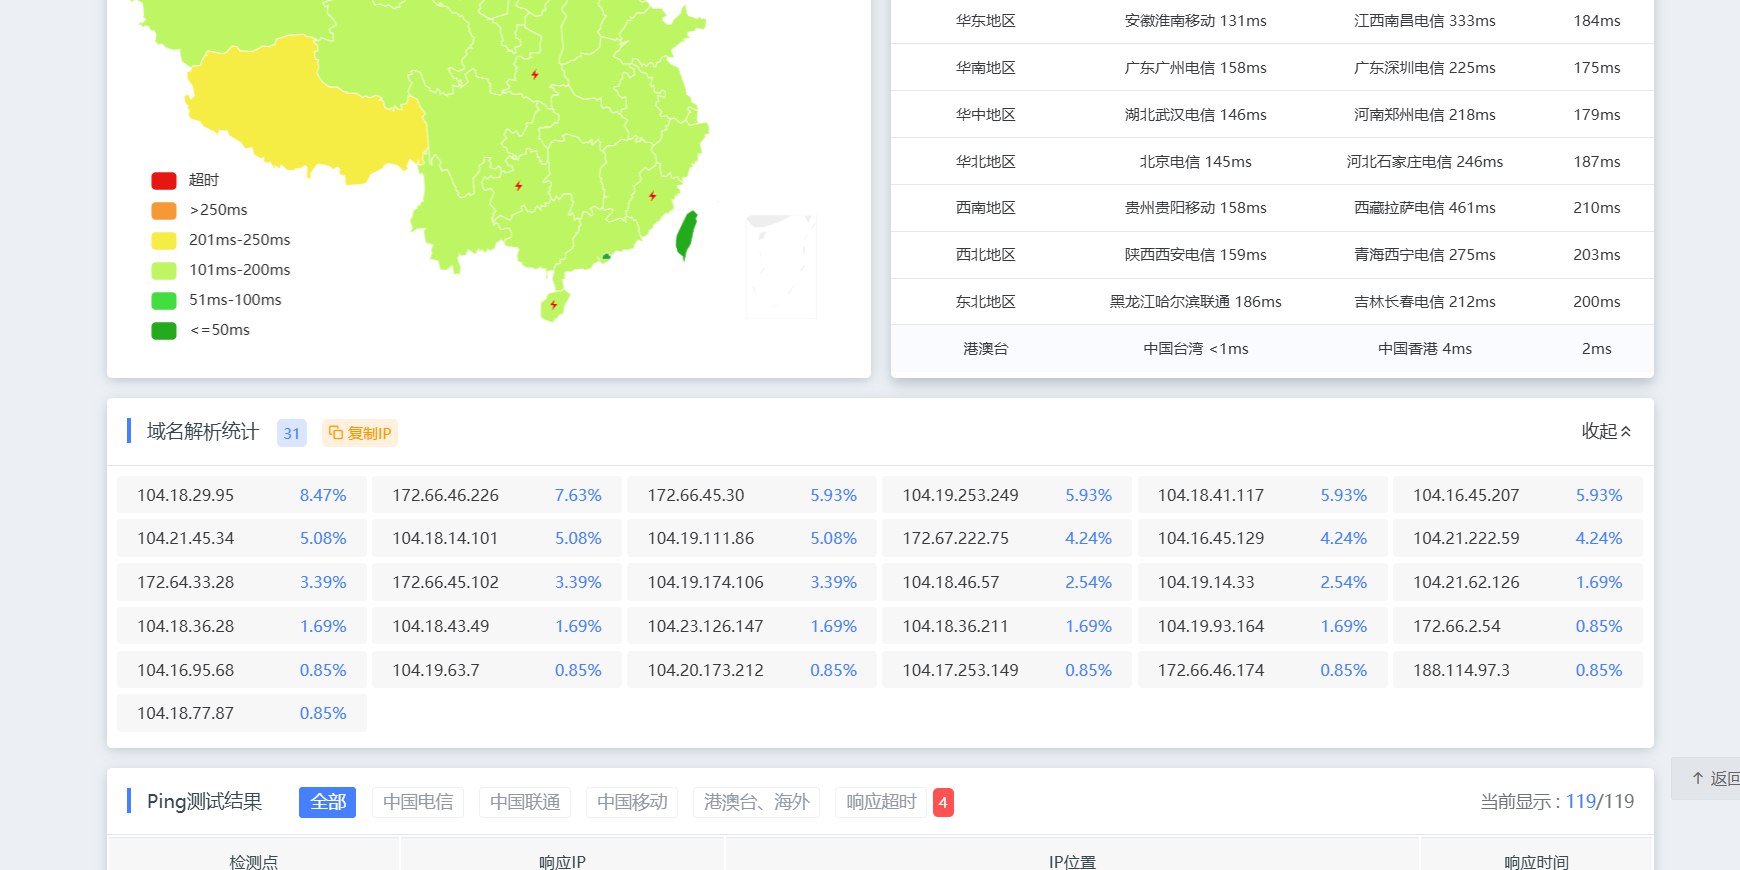
Task: Select the 全部 filter tab
Action: (x=327, y=802)
